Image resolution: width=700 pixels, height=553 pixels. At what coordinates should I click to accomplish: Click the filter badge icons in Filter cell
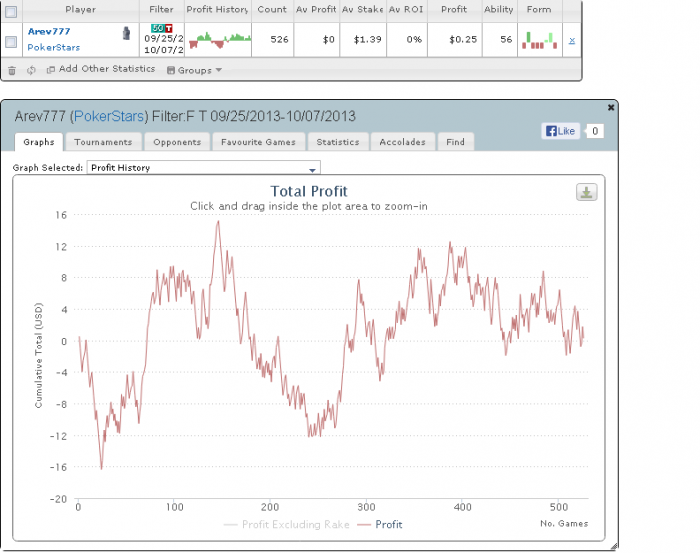(161, 28)
